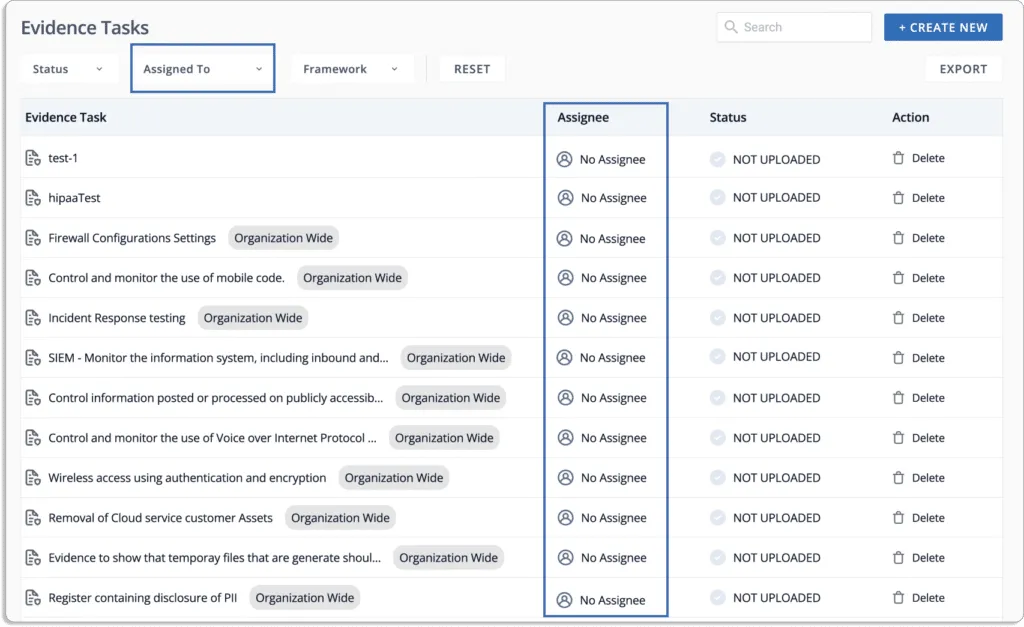Click the document icon for test-1

[x=33, y=158]
